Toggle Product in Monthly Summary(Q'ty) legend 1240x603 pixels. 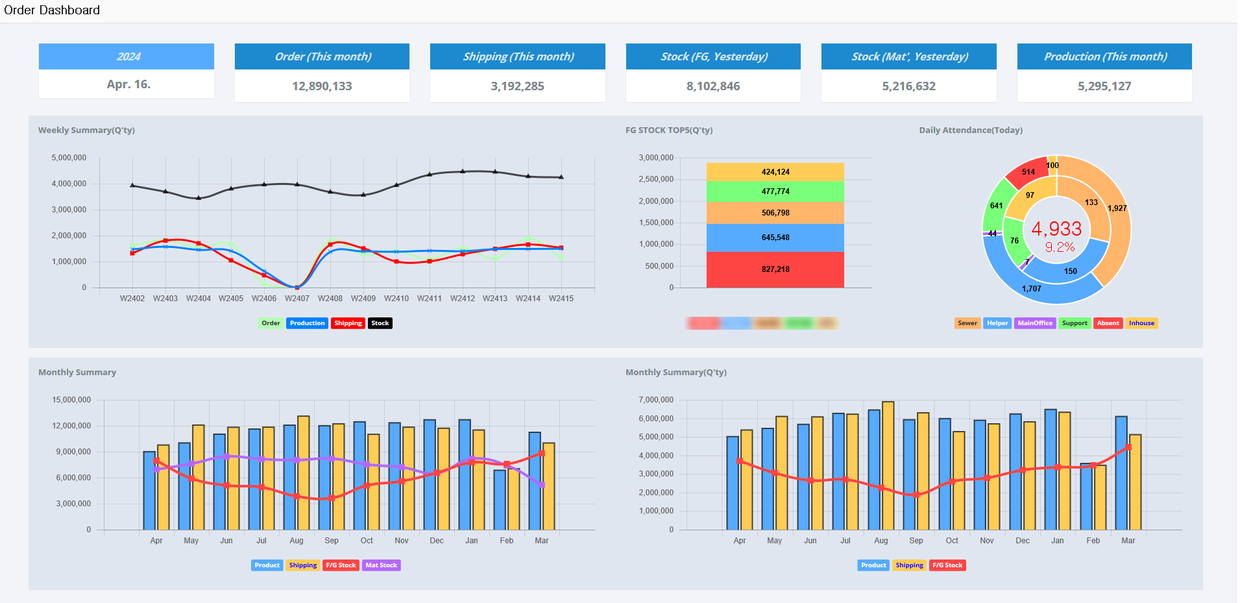[873, 565]
